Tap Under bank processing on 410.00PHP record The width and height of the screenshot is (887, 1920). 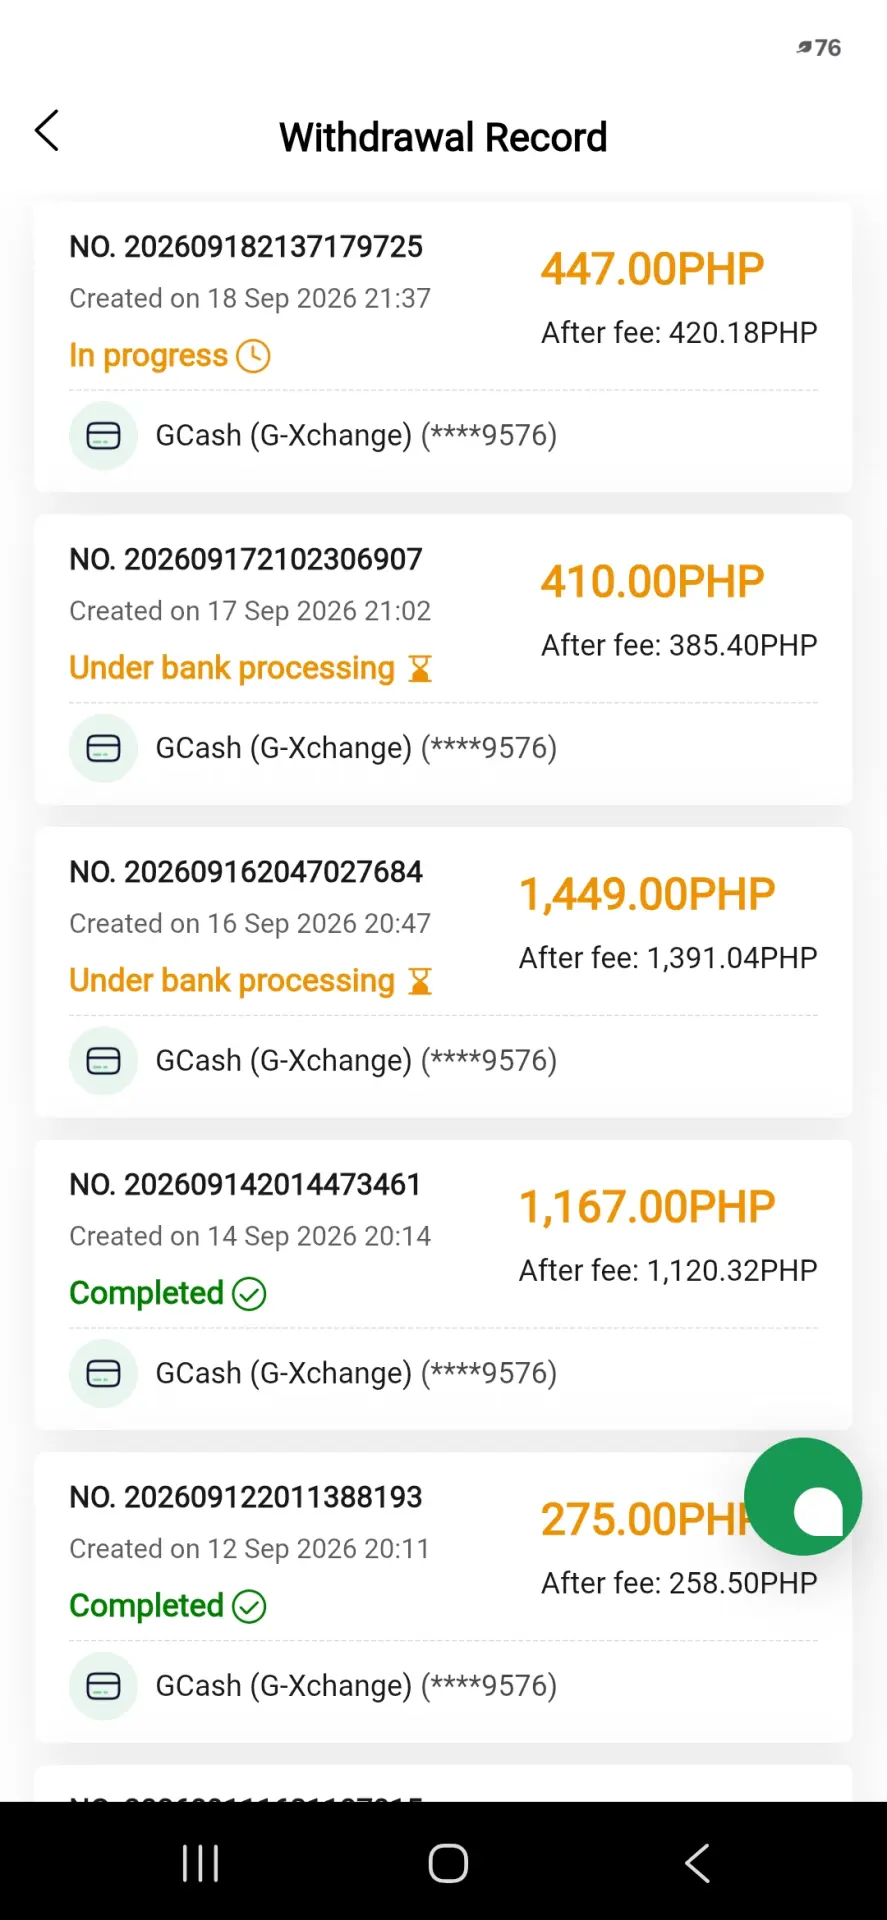coord(232,669)
